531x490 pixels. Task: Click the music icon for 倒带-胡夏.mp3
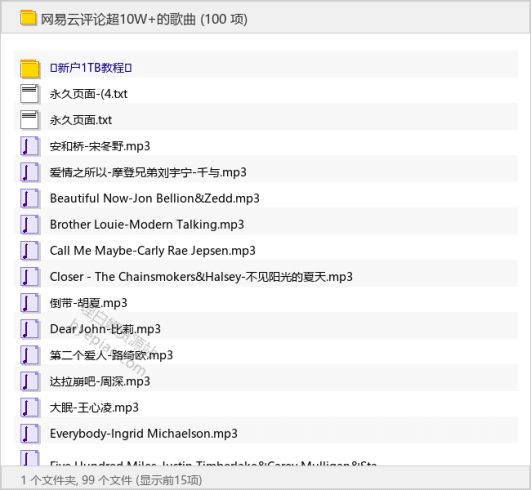[30, 303]
